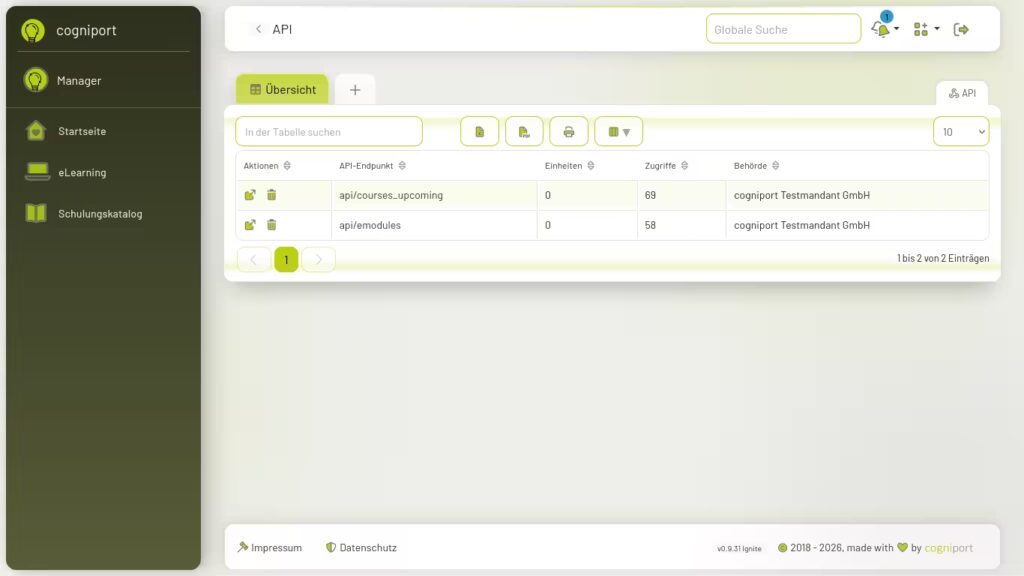Delete the api/courses_upcoming entry
The height and width of the screenshot is (576, 1024).
point(272,195)
